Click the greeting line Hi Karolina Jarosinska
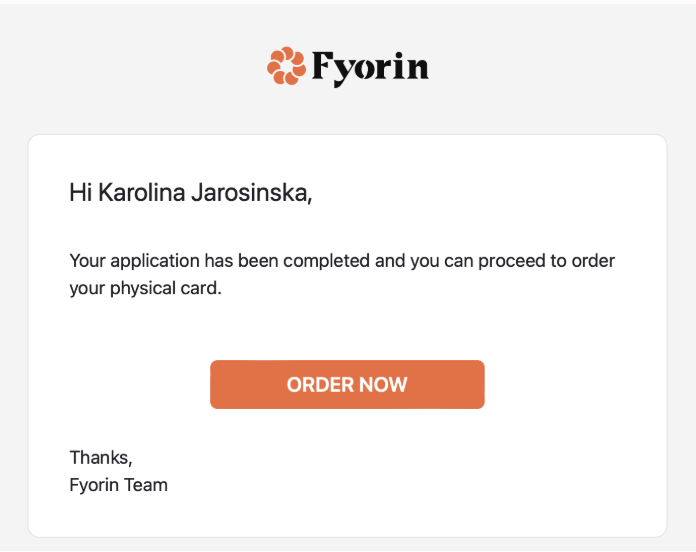 tap(191, 193)
